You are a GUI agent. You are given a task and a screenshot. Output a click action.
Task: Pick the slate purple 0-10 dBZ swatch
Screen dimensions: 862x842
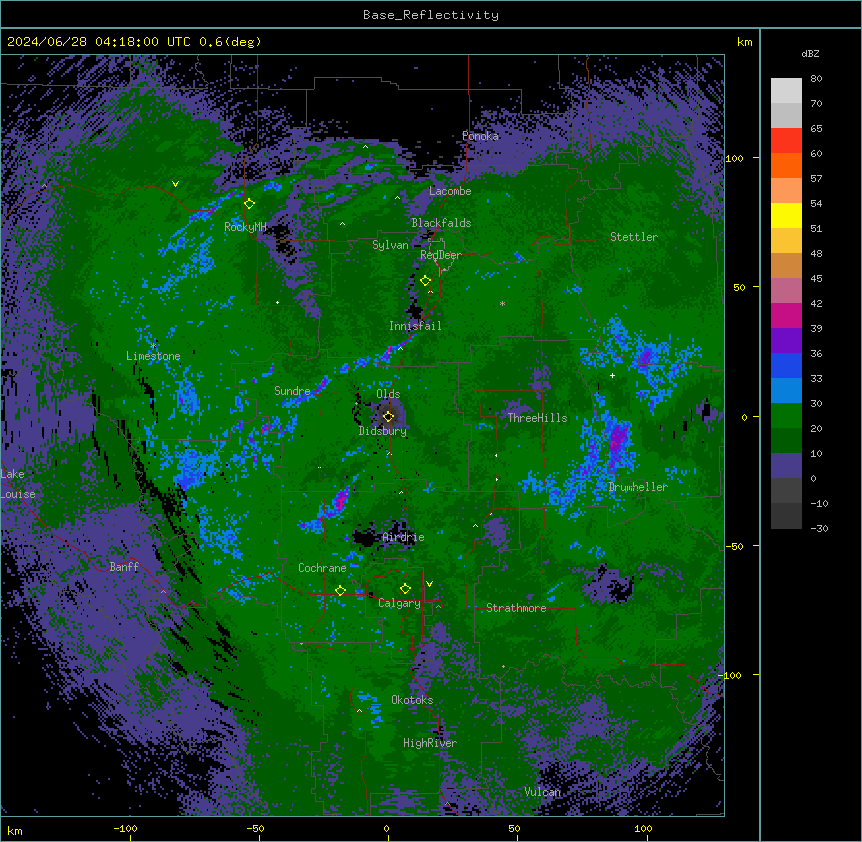pos(786,466)
